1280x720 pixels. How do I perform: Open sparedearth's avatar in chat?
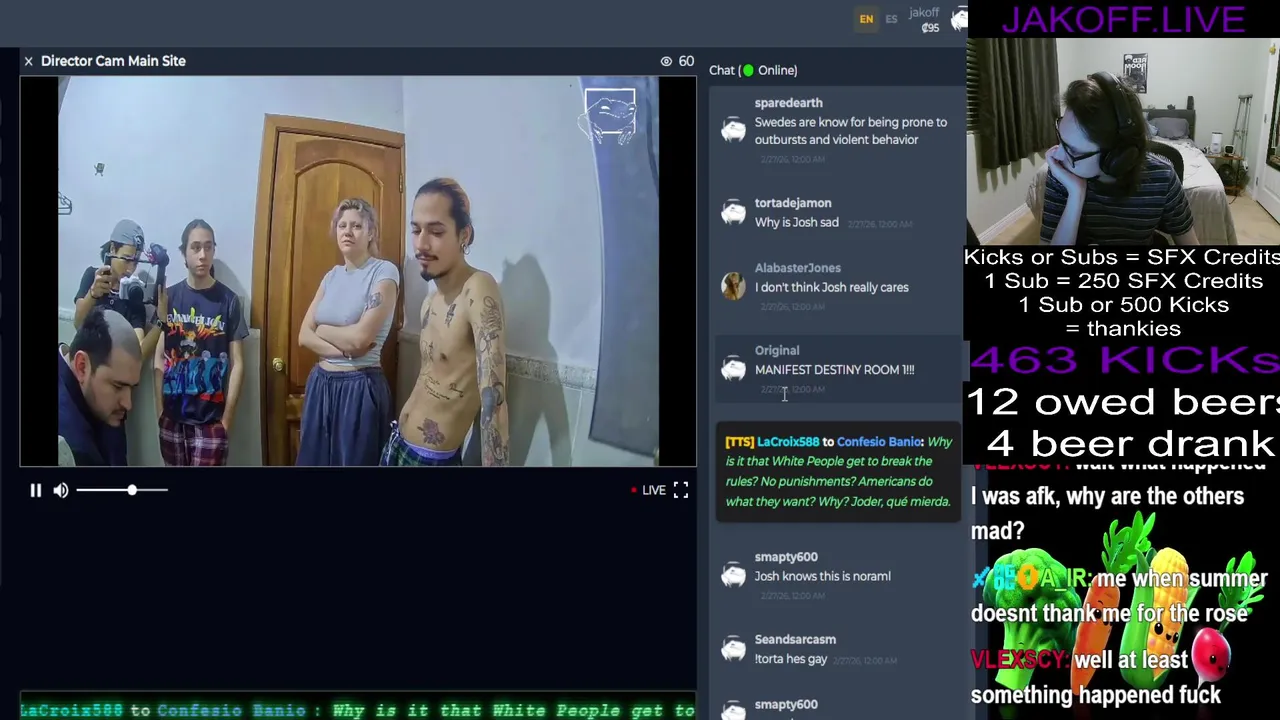pos(734,130)
